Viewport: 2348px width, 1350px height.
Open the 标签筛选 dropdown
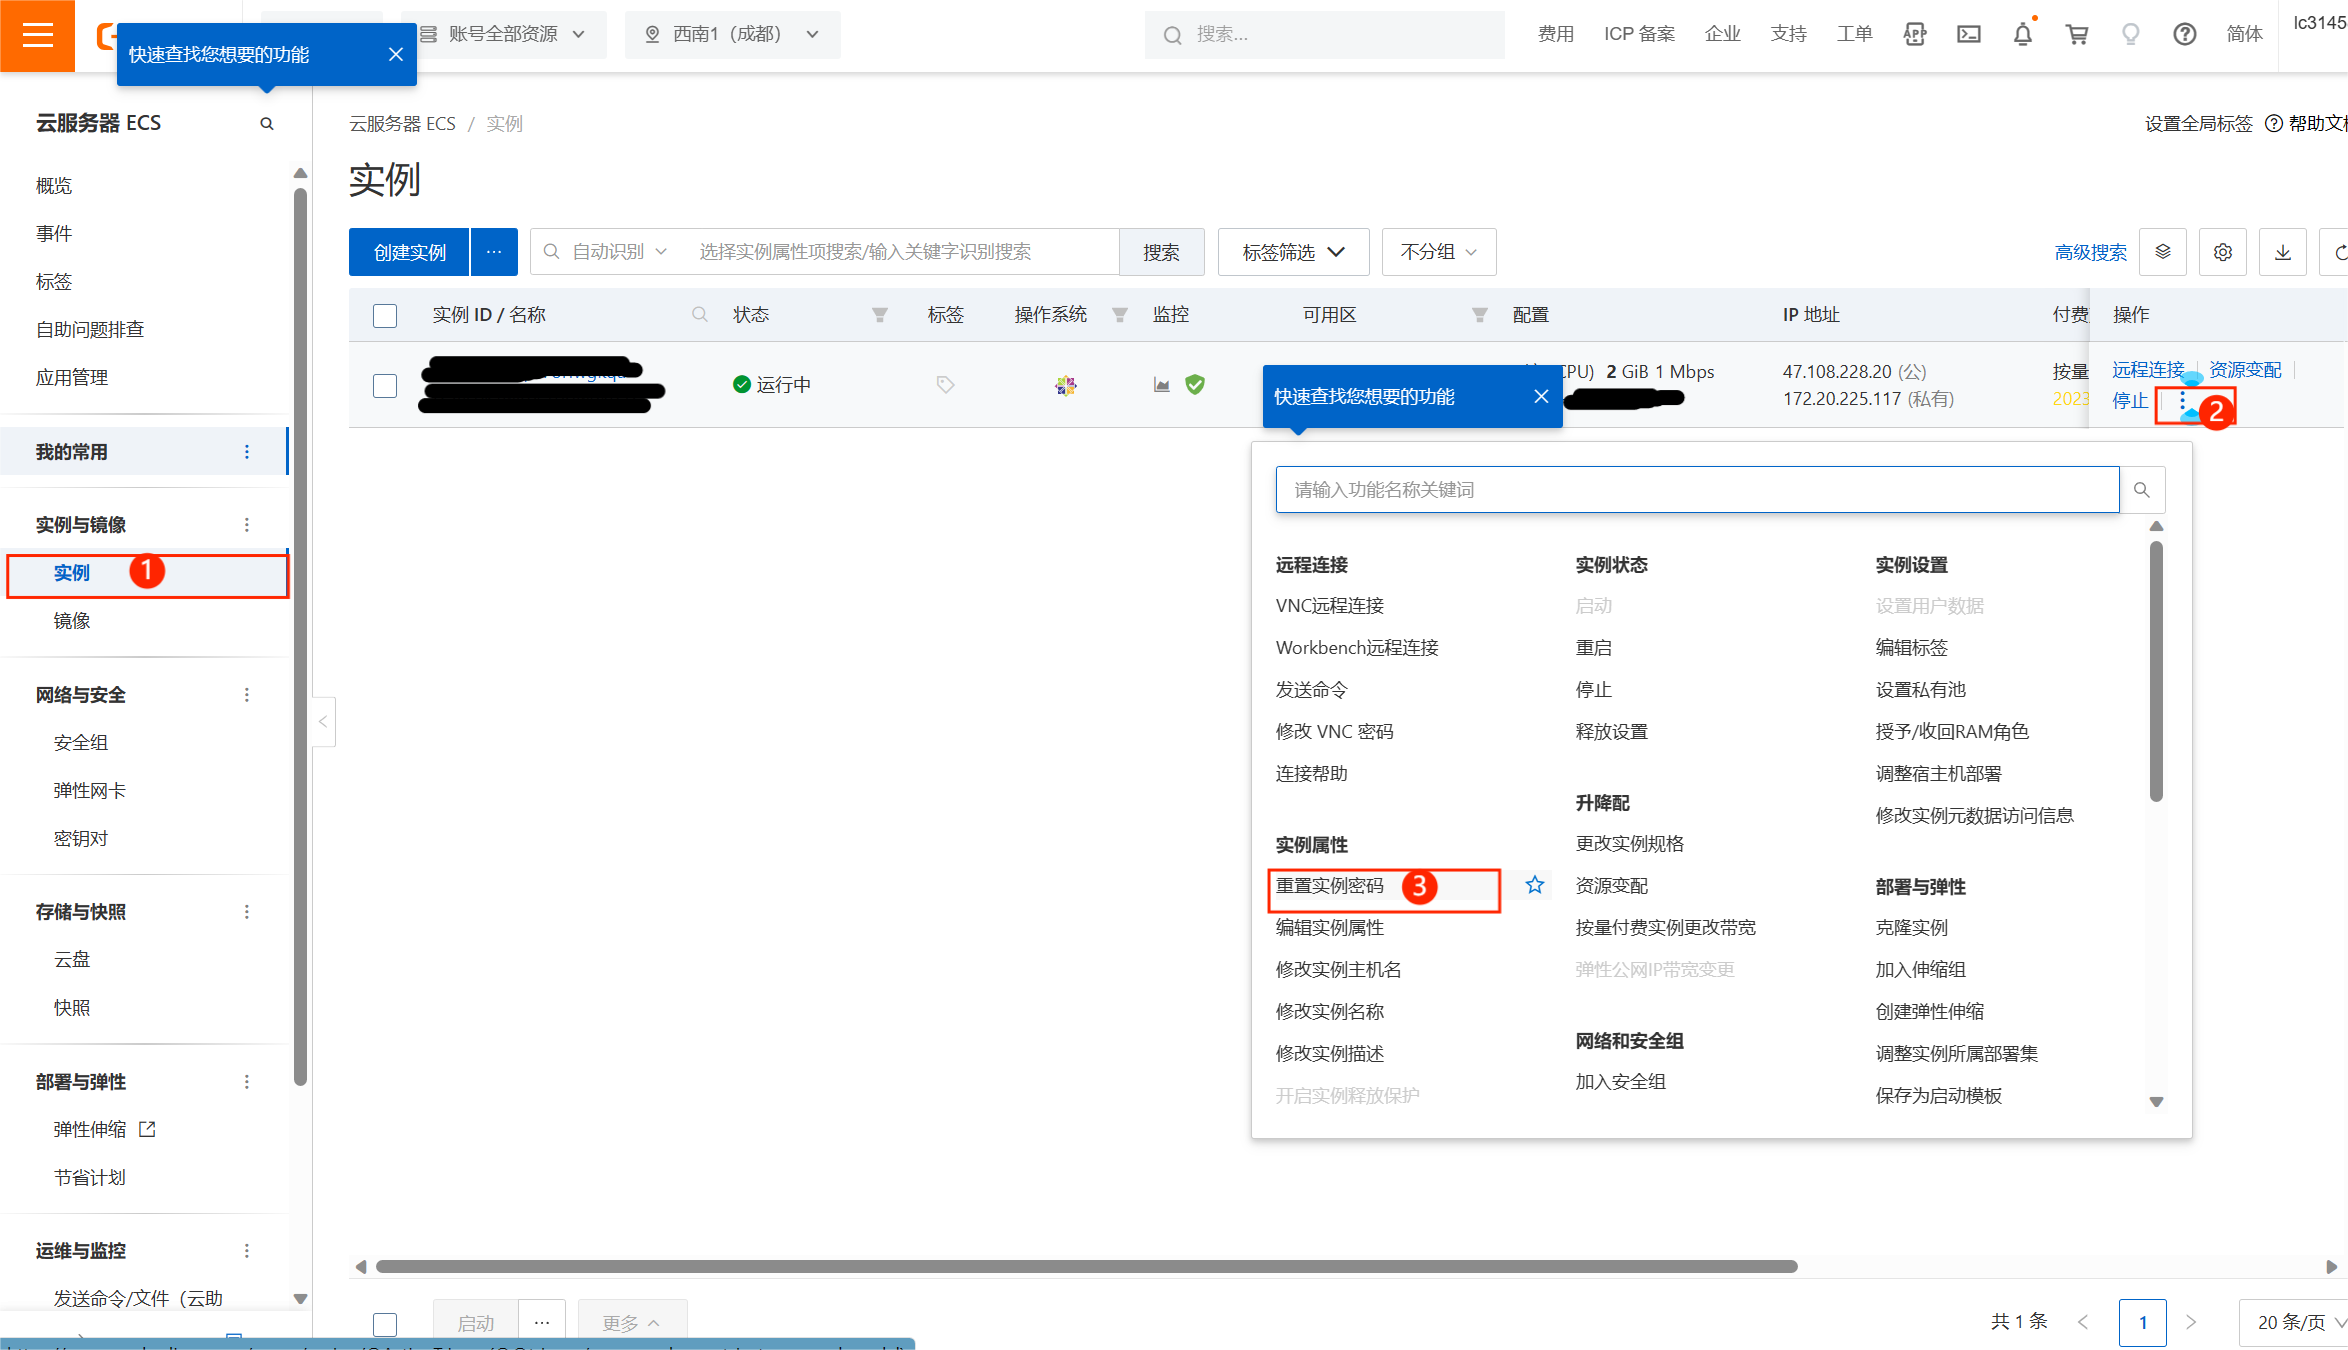tap(1292, 252)
